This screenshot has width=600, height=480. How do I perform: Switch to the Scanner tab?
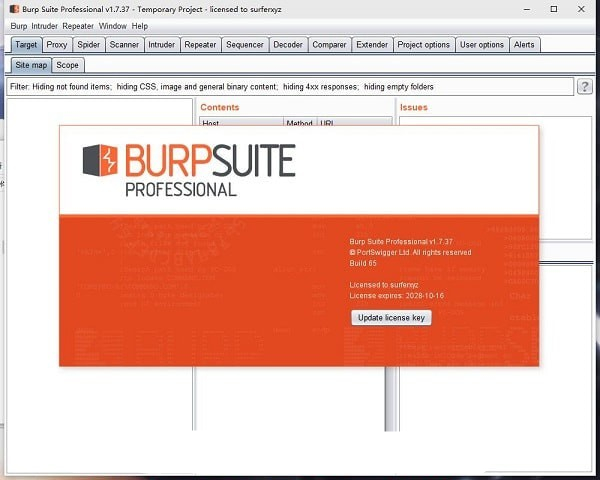(x=124, y=45)
